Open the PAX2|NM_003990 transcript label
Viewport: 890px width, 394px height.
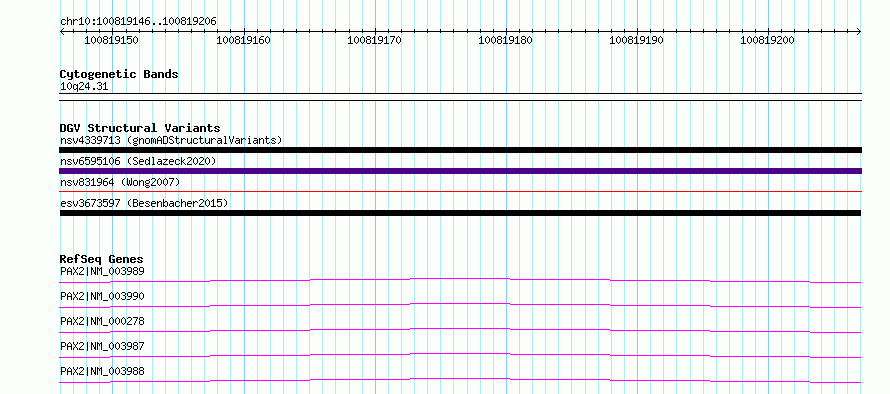pyautogui.click(x=102, y=296)
